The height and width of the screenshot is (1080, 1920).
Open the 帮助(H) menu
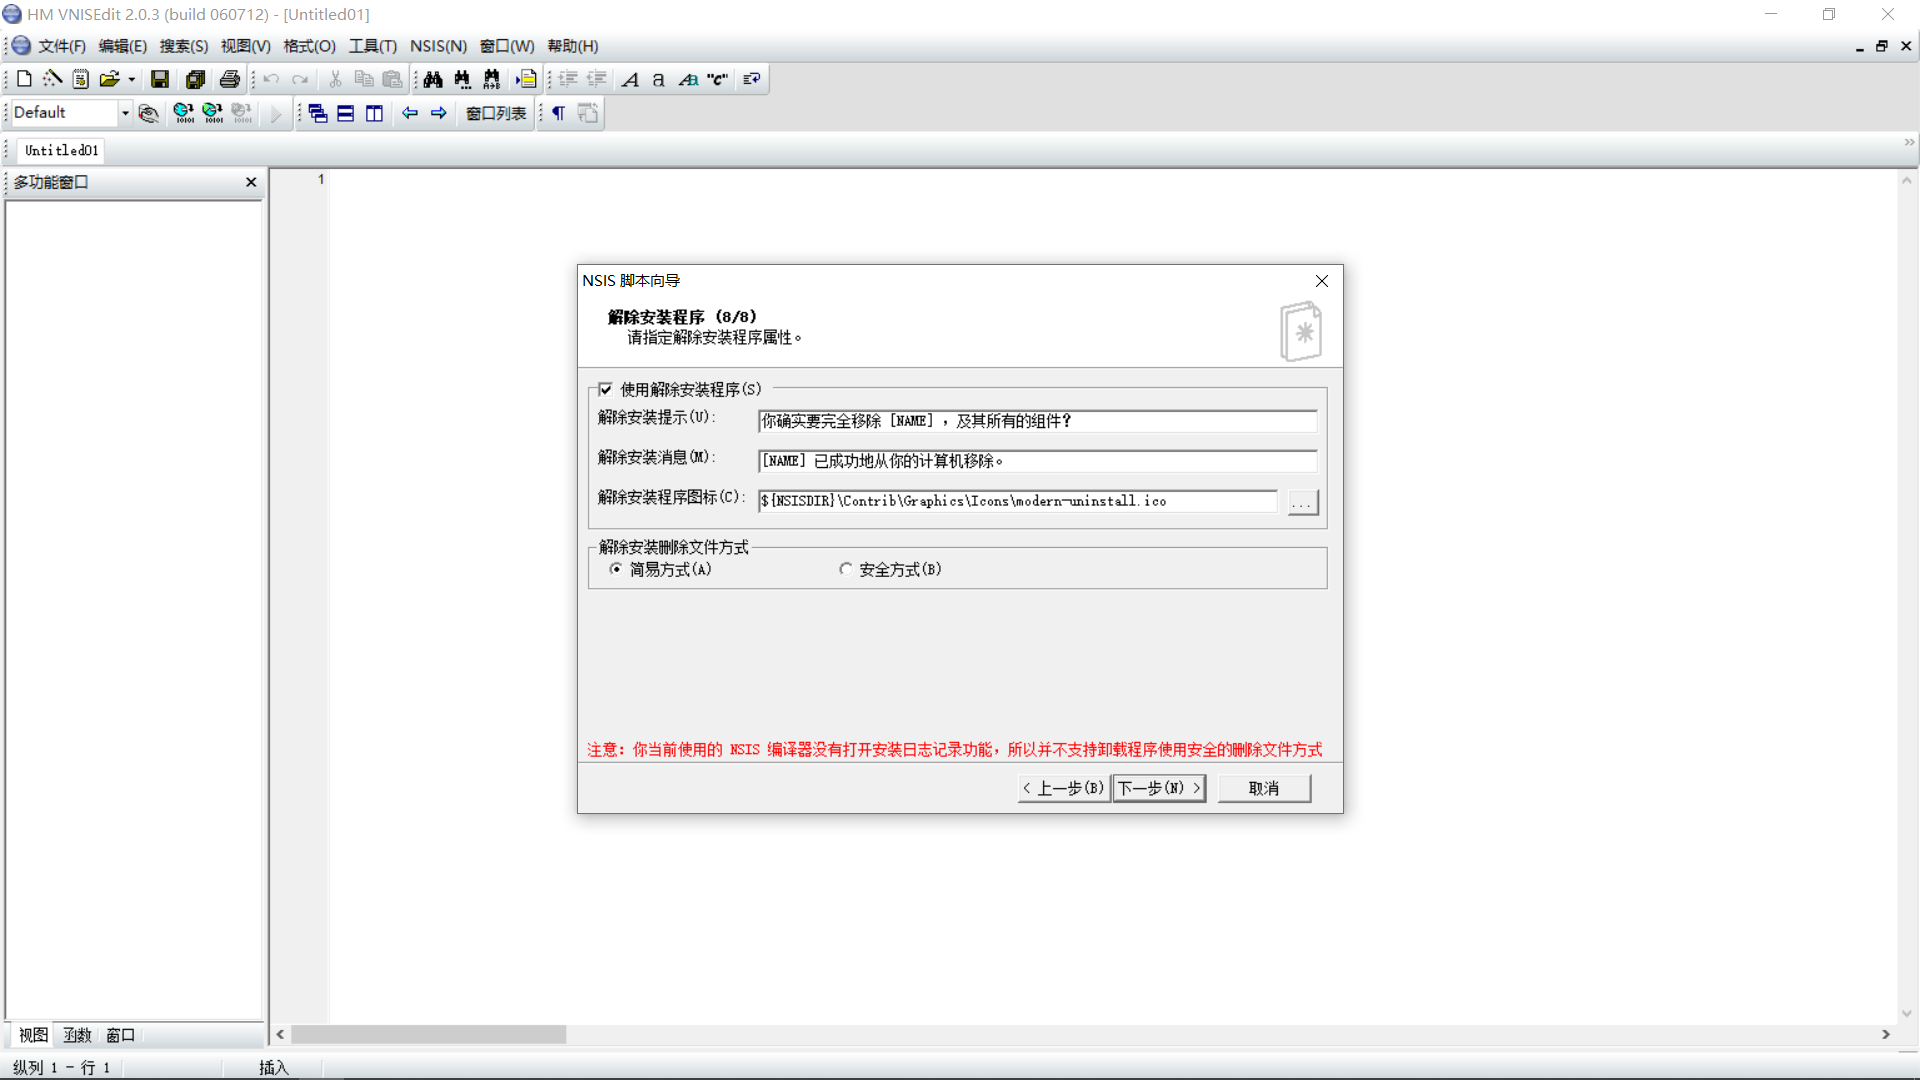pyautogui.click(x=573, y=46)
